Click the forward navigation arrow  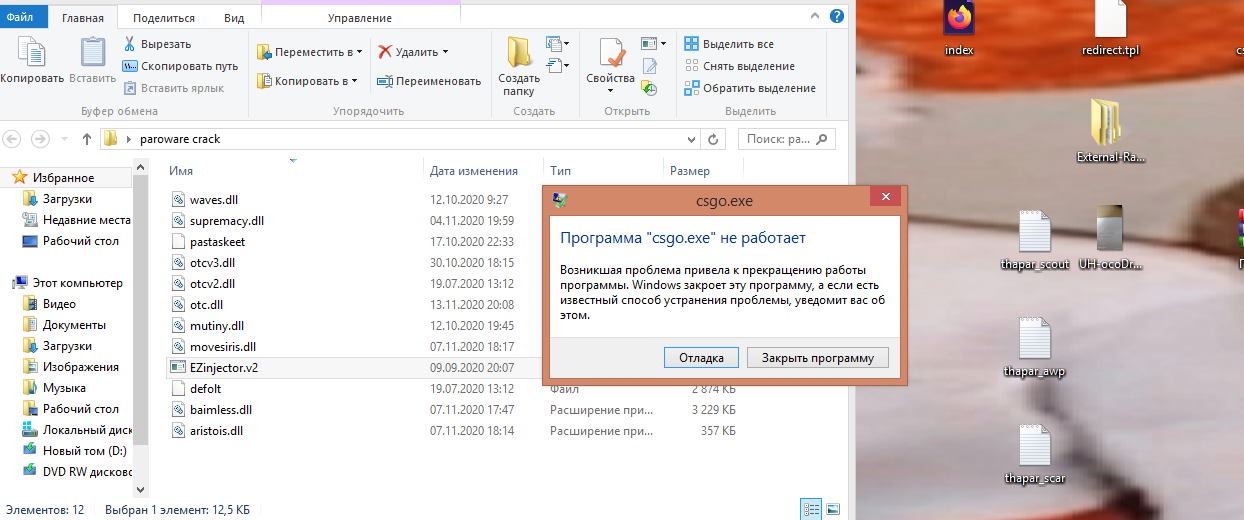point(41,139)
